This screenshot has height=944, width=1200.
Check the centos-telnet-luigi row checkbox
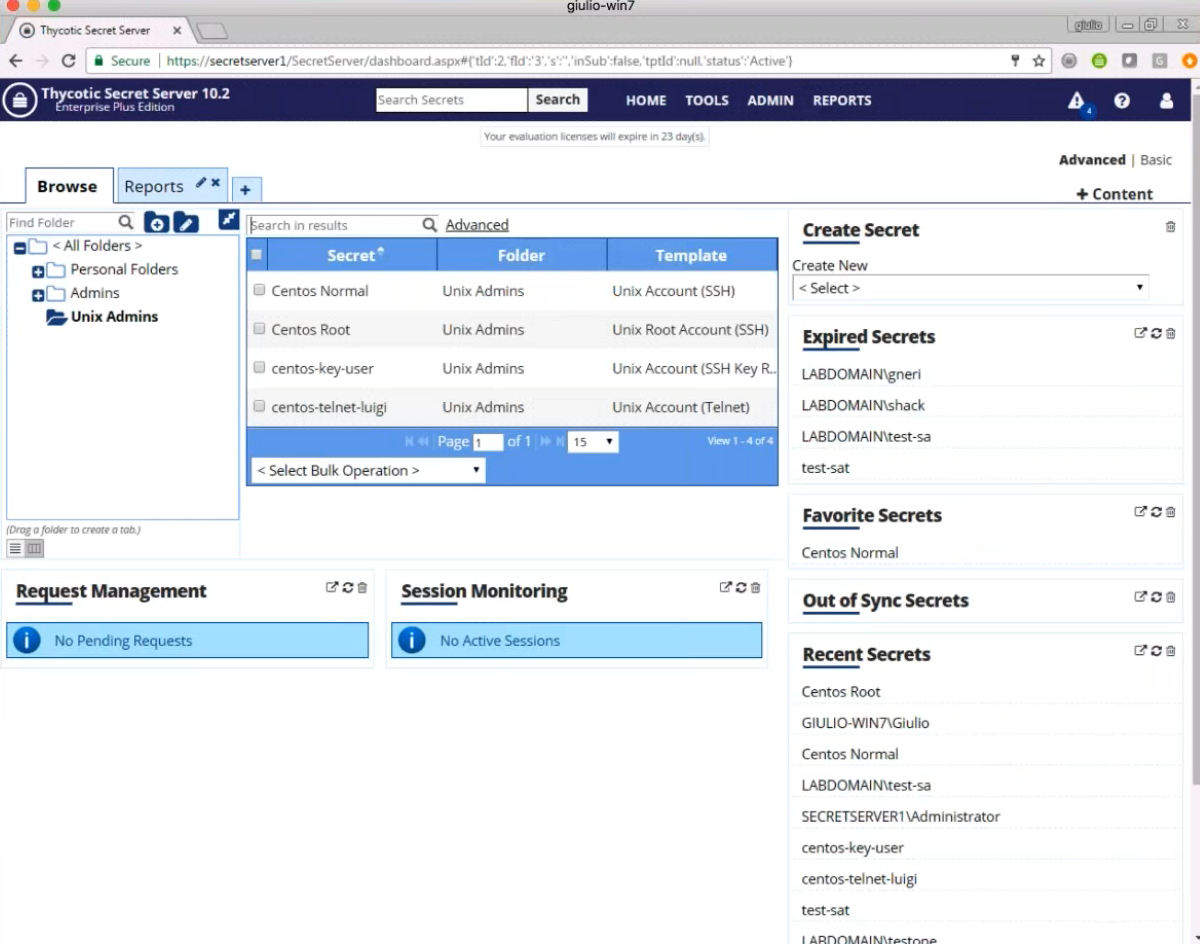pos(258,407)
